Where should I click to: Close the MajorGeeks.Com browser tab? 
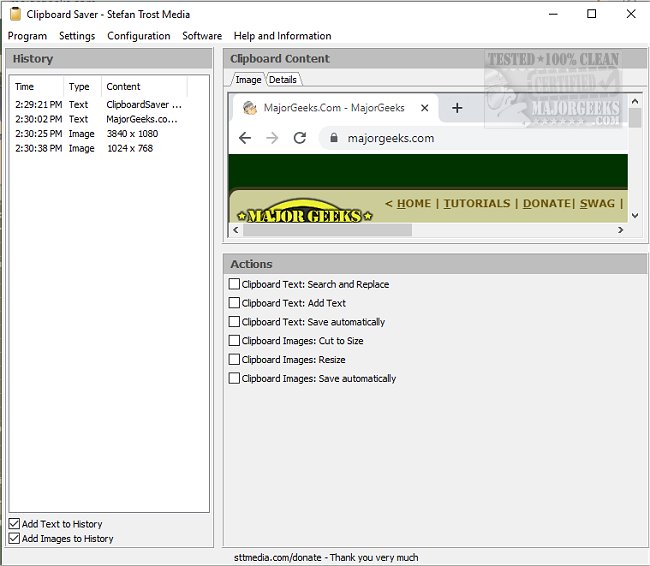425,108
